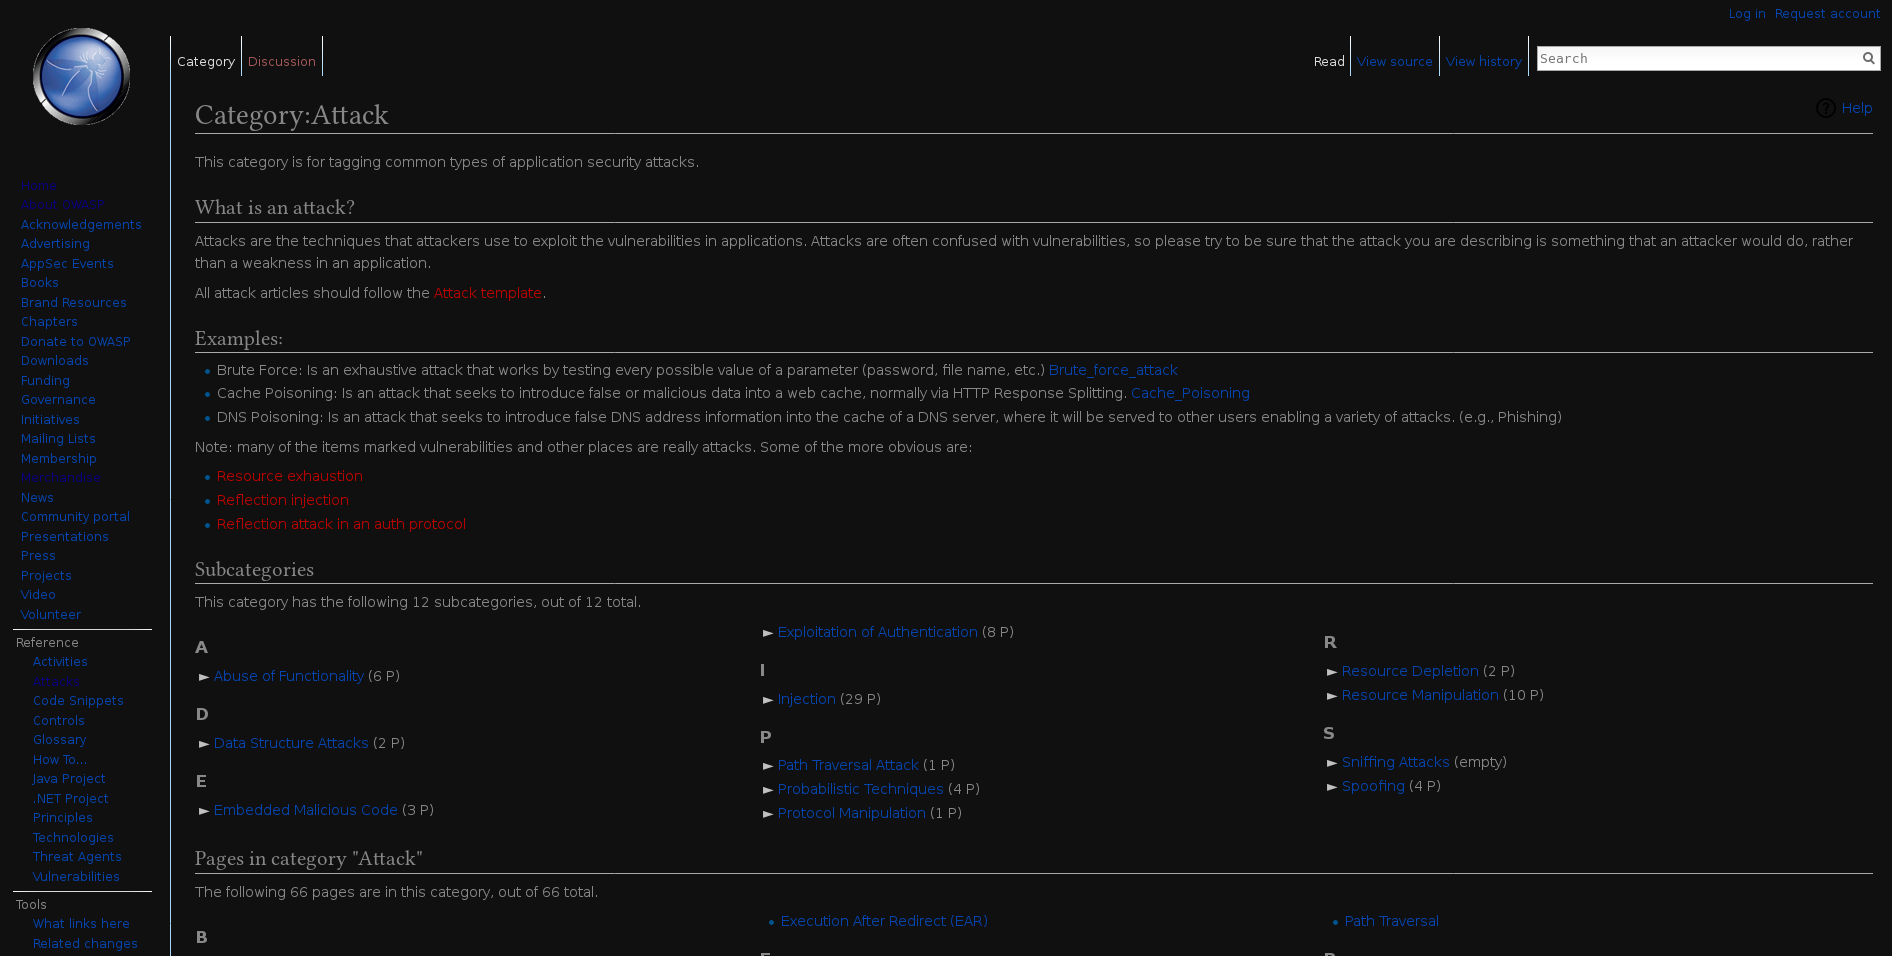This screenshot has width=1892, height=956.
Task: Open the View history tab
Action: [1484, 61]
